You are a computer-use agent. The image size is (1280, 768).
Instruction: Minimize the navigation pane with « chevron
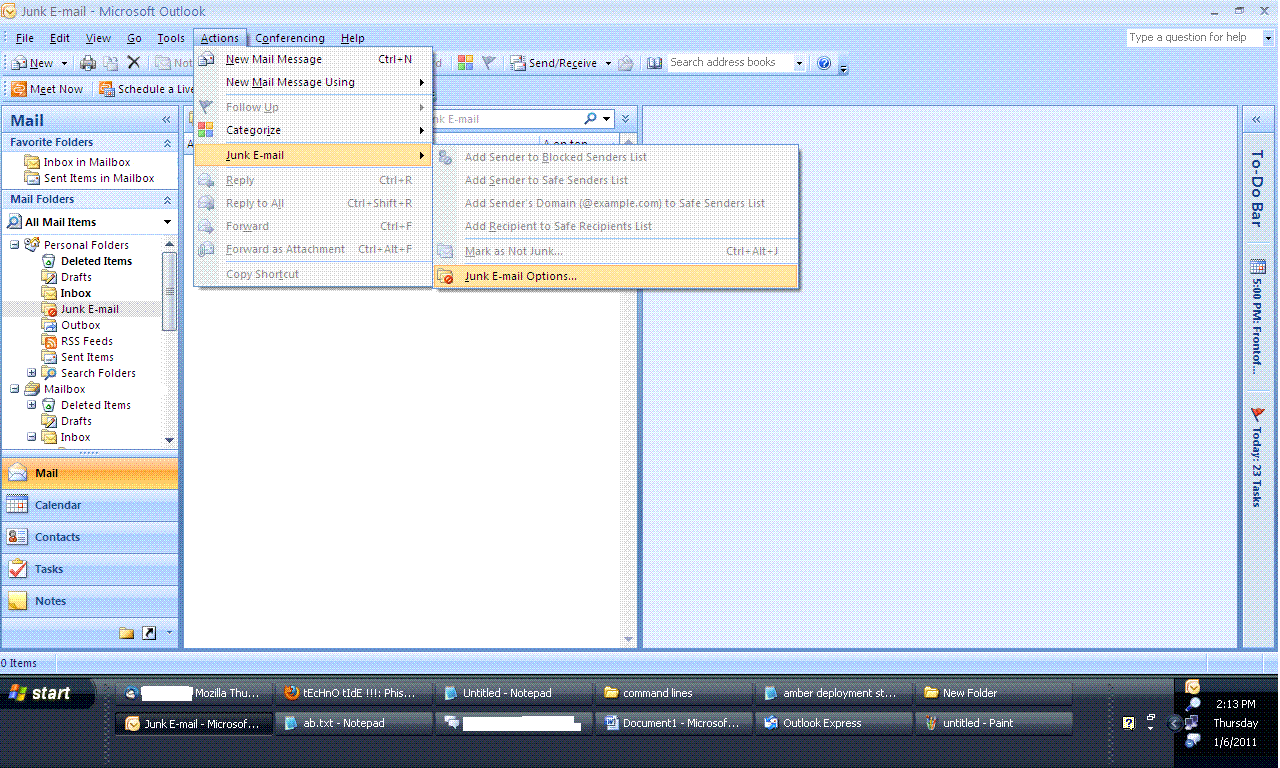pos(166,120)
